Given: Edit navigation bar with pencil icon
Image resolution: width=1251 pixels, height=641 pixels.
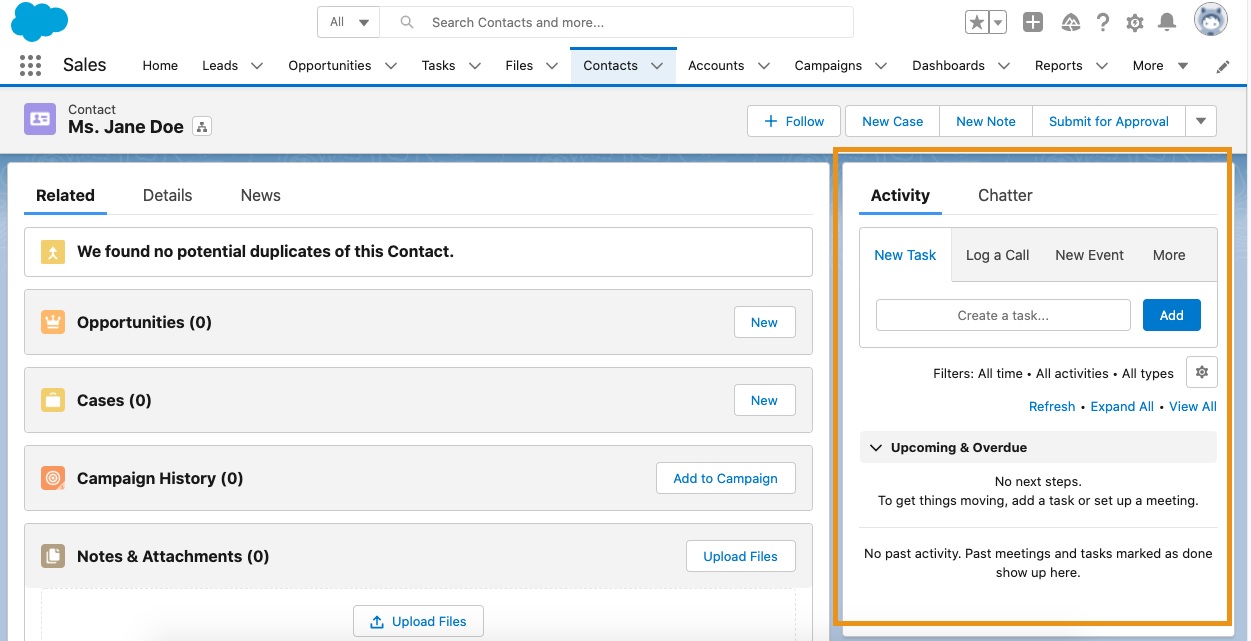Looking at the screenshot, I should pos(1223,66).
